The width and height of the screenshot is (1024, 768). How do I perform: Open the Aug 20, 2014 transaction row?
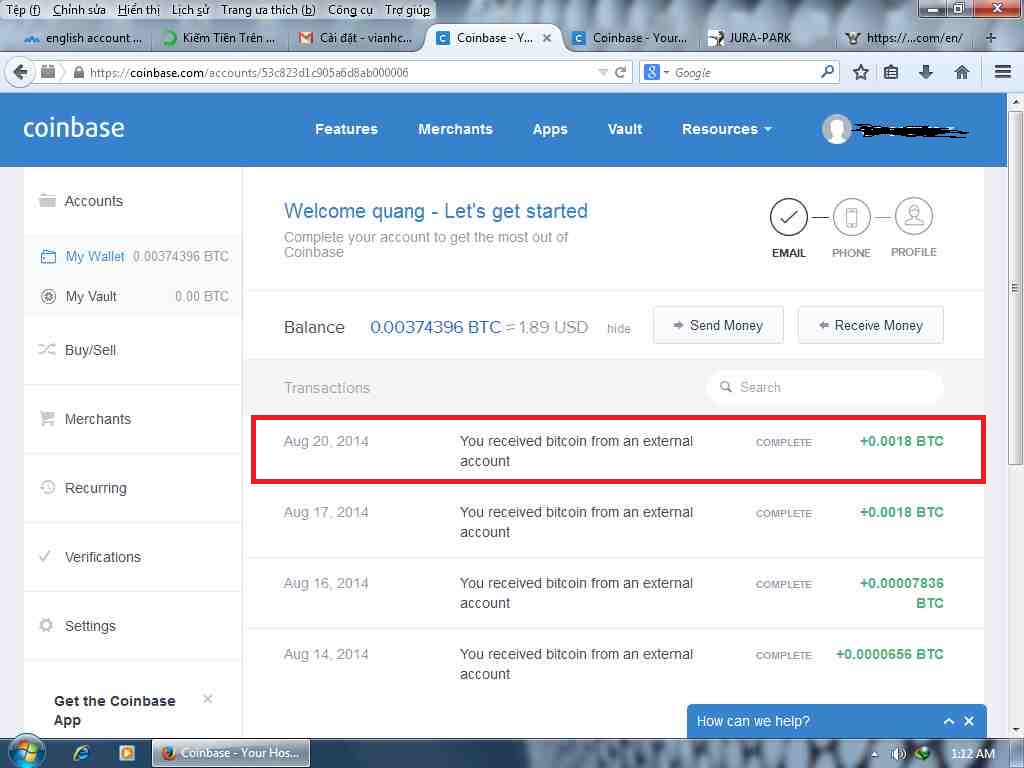(618, 451)
